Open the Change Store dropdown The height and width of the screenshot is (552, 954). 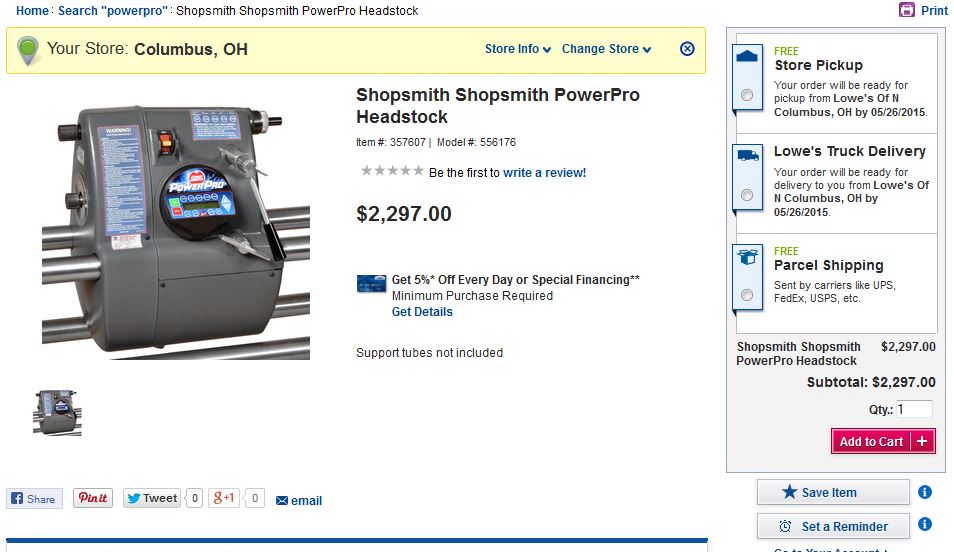tap(606, 49)
